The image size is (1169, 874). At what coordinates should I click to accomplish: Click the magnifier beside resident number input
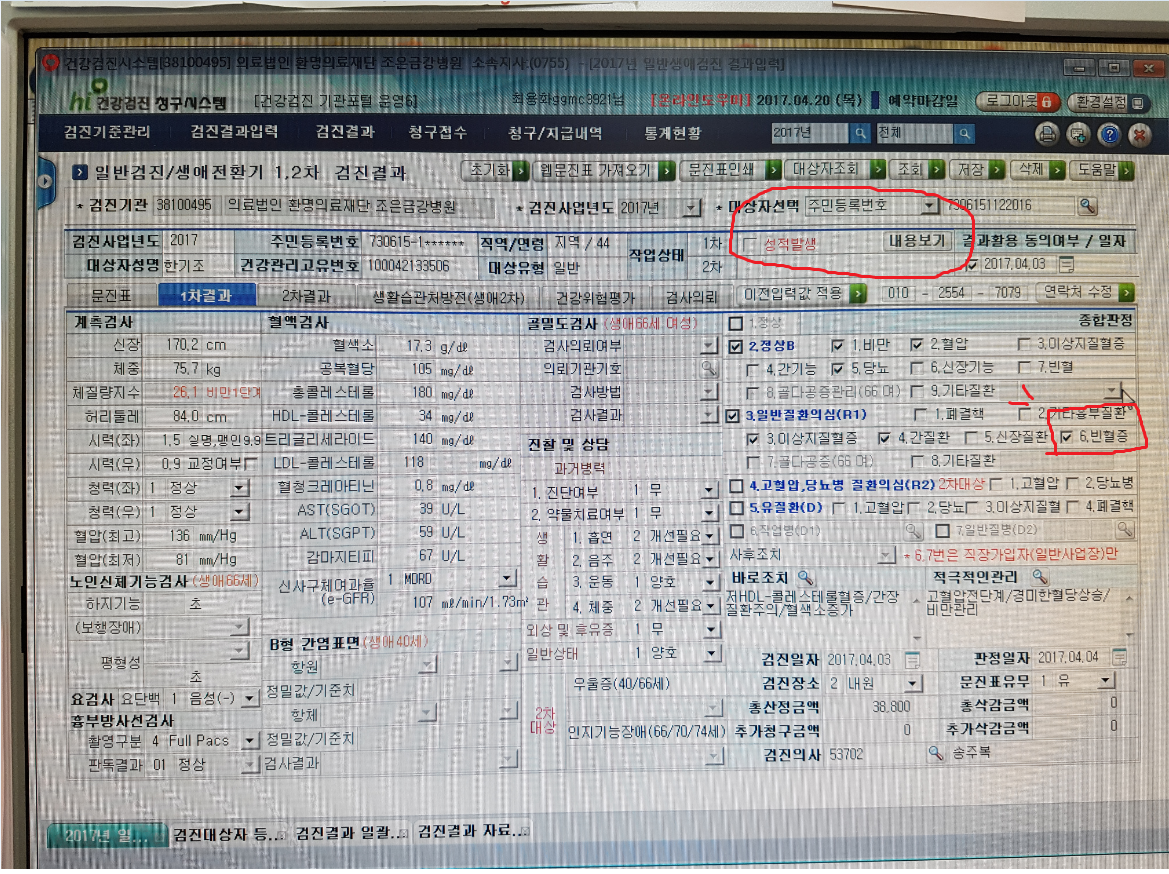(x=1088, y=206)
